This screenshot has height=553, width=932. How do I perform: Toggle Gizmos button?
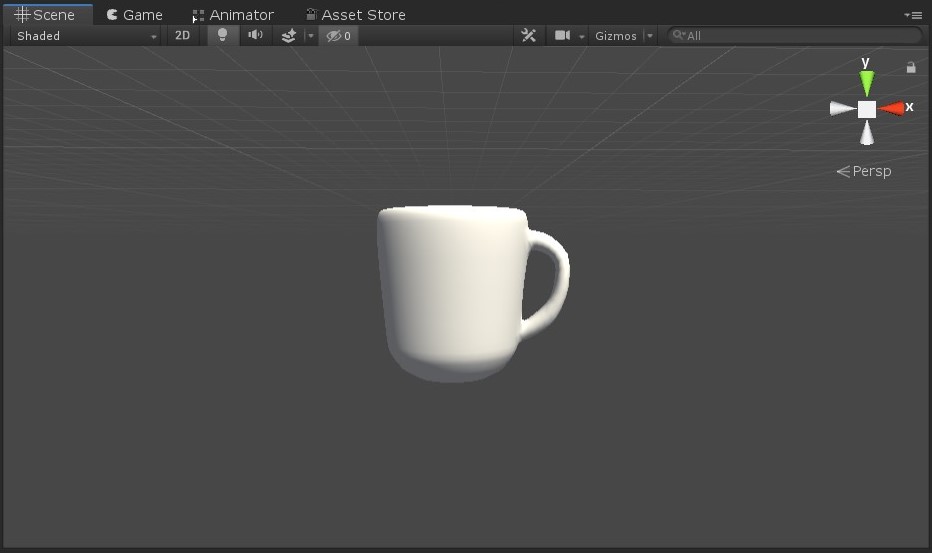[616, 36]
